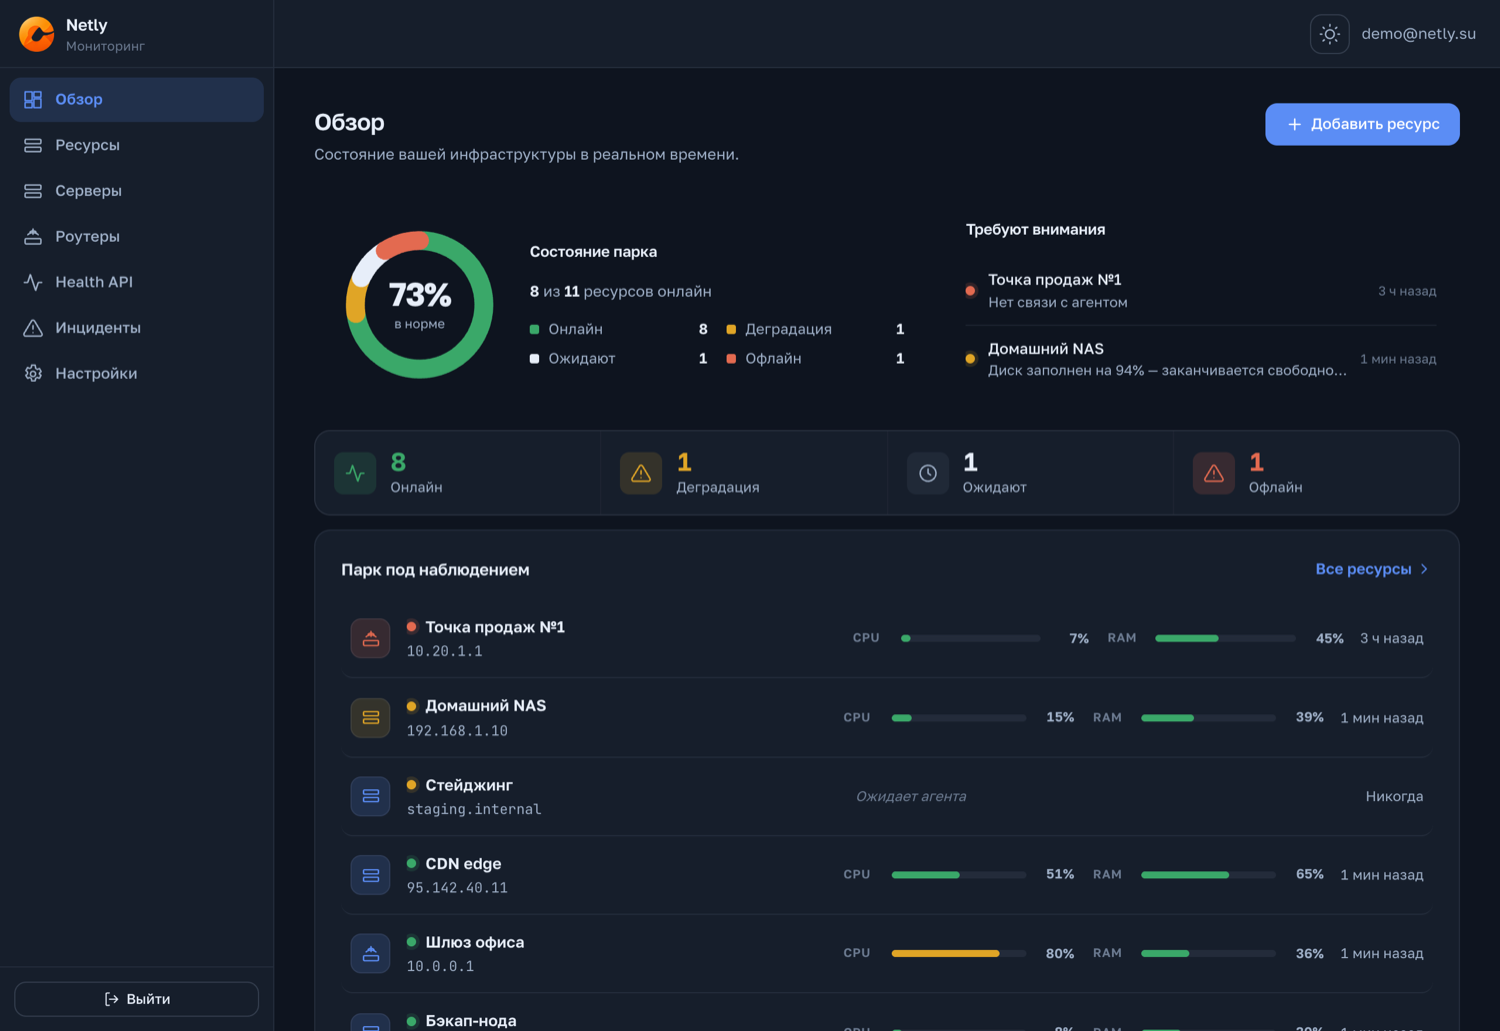The image size is (1500, 1031).
Task: Click the red alert icon beside Офлайн
Action: (1214, 473)
